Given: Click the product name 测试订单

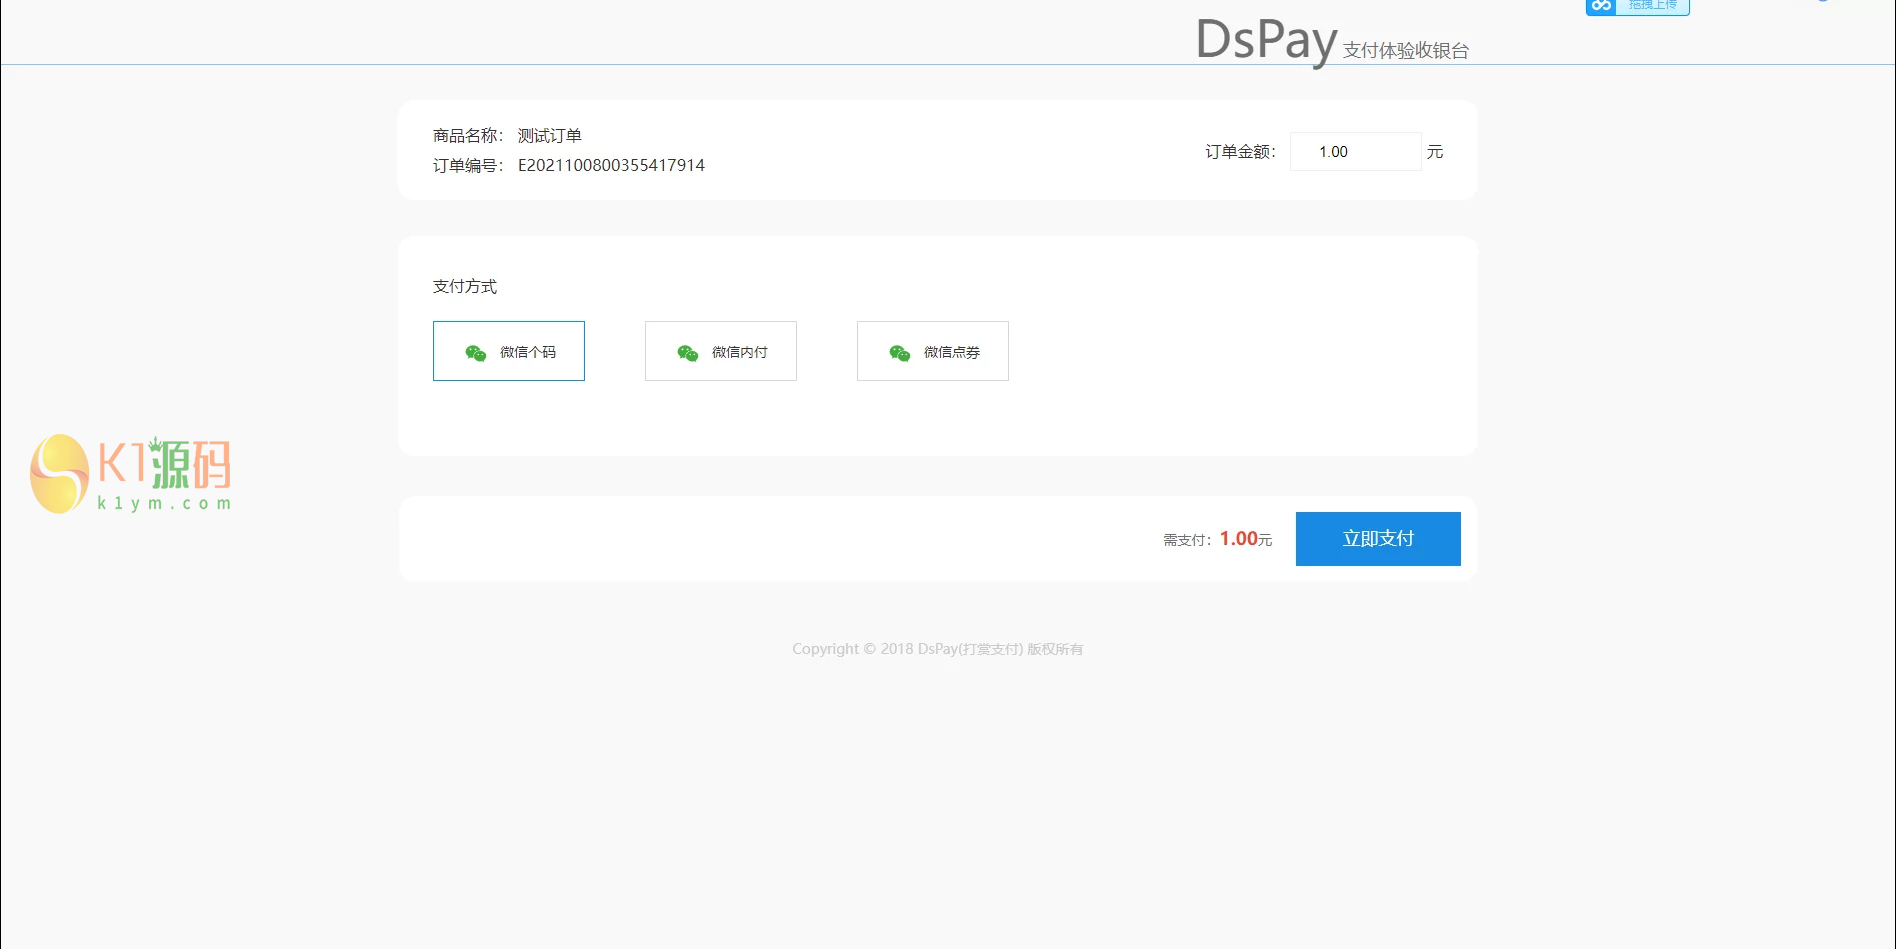Looking at the screenshot, I should click(549, 136).
